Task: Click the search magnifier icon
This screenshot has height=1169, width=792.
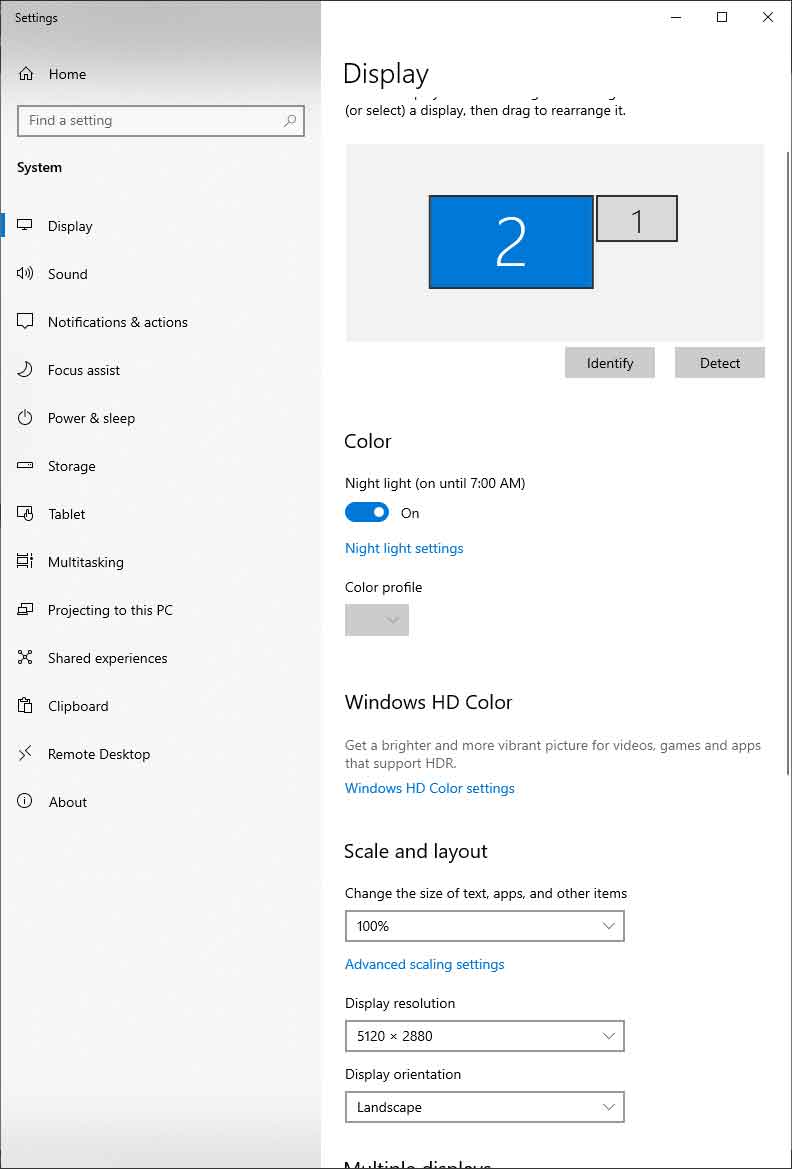Action: coord(290,121)
